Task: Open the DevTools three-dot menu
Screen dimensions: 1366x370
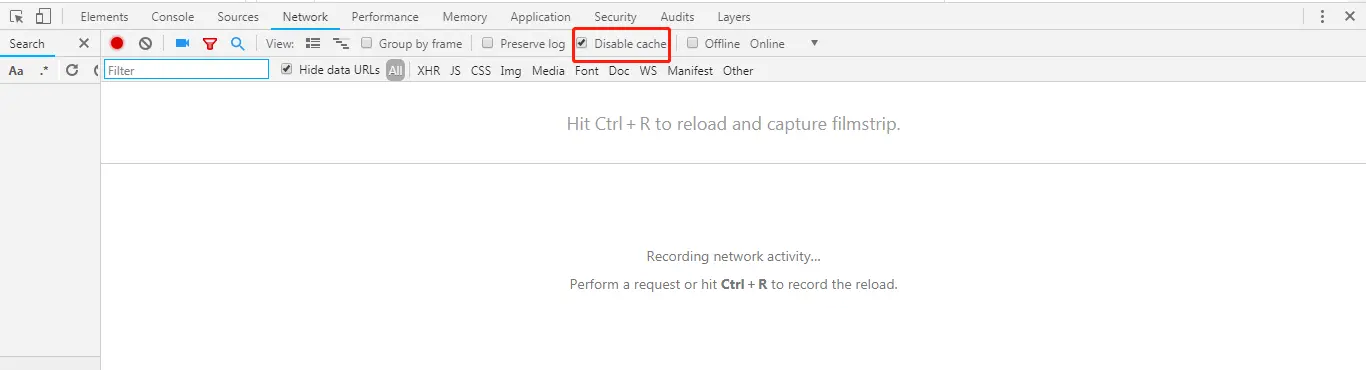Action: pos(1323,16)
